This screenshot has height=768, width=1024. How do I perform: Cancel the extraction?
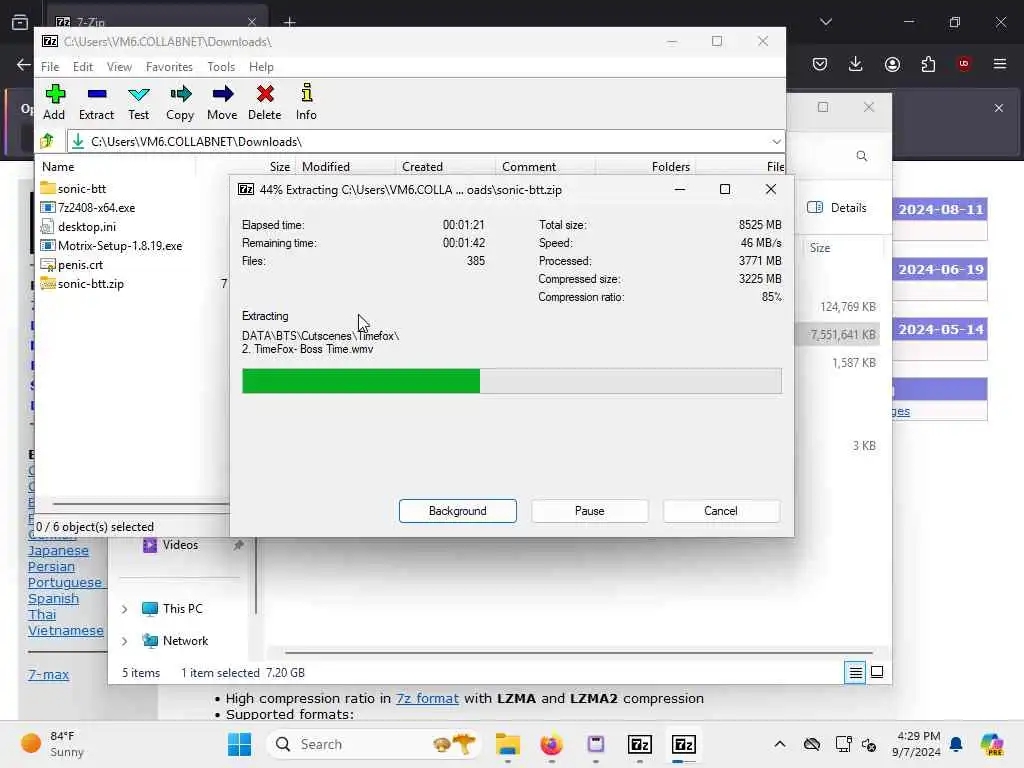click(721, 511)
